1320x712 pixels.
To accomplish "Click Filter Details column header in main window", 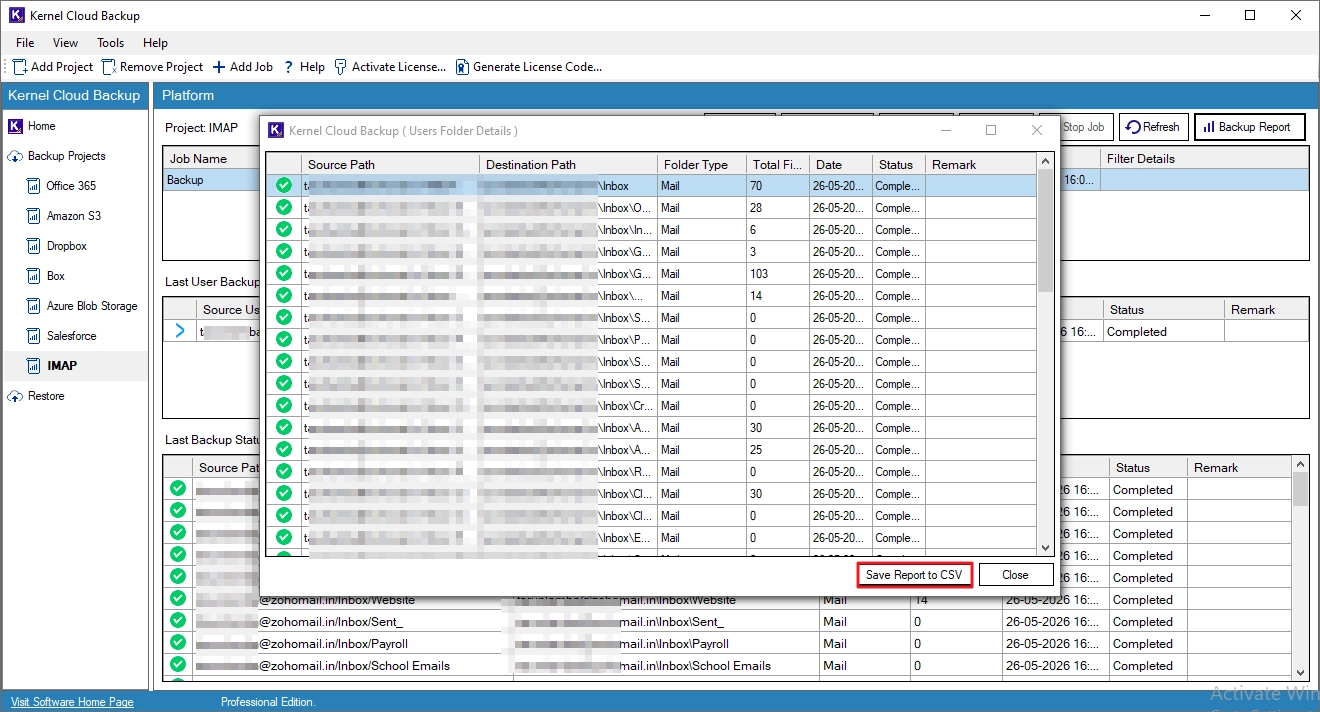I will coord(1204,158).
